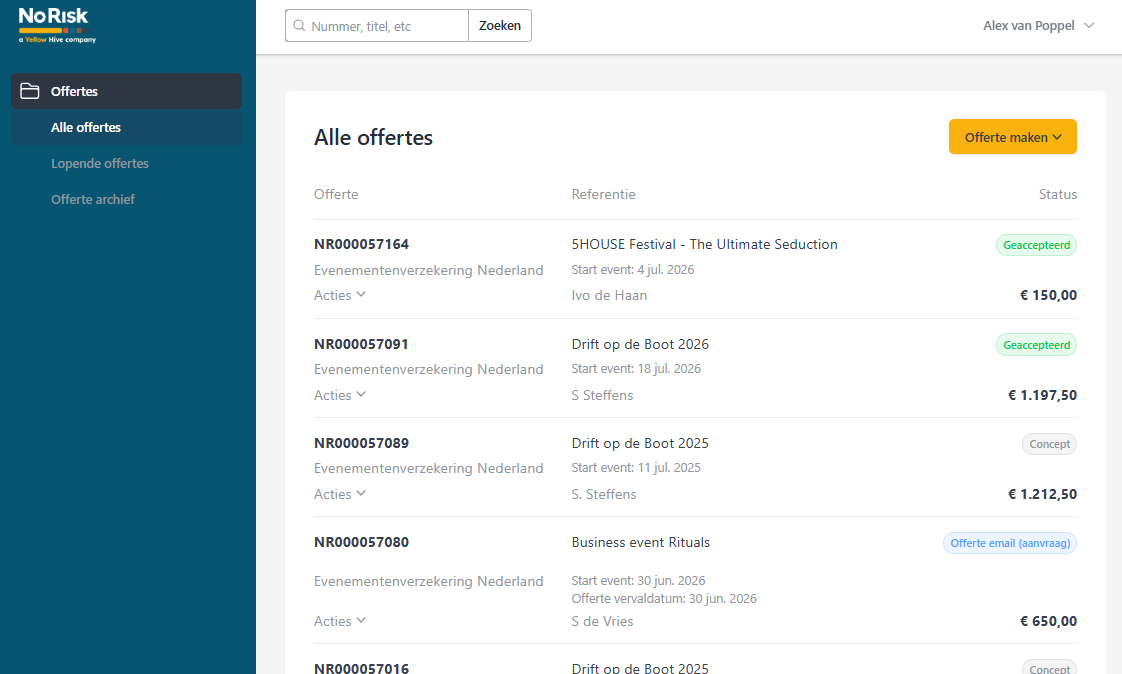
Task: Click the amount € 1.197,50
Action: [1043, 395]
